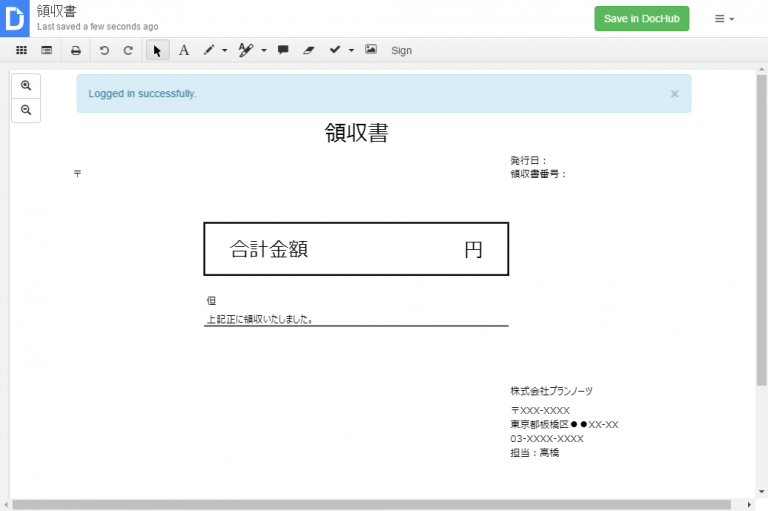Open the Sign menu

(x=401, y=50)
